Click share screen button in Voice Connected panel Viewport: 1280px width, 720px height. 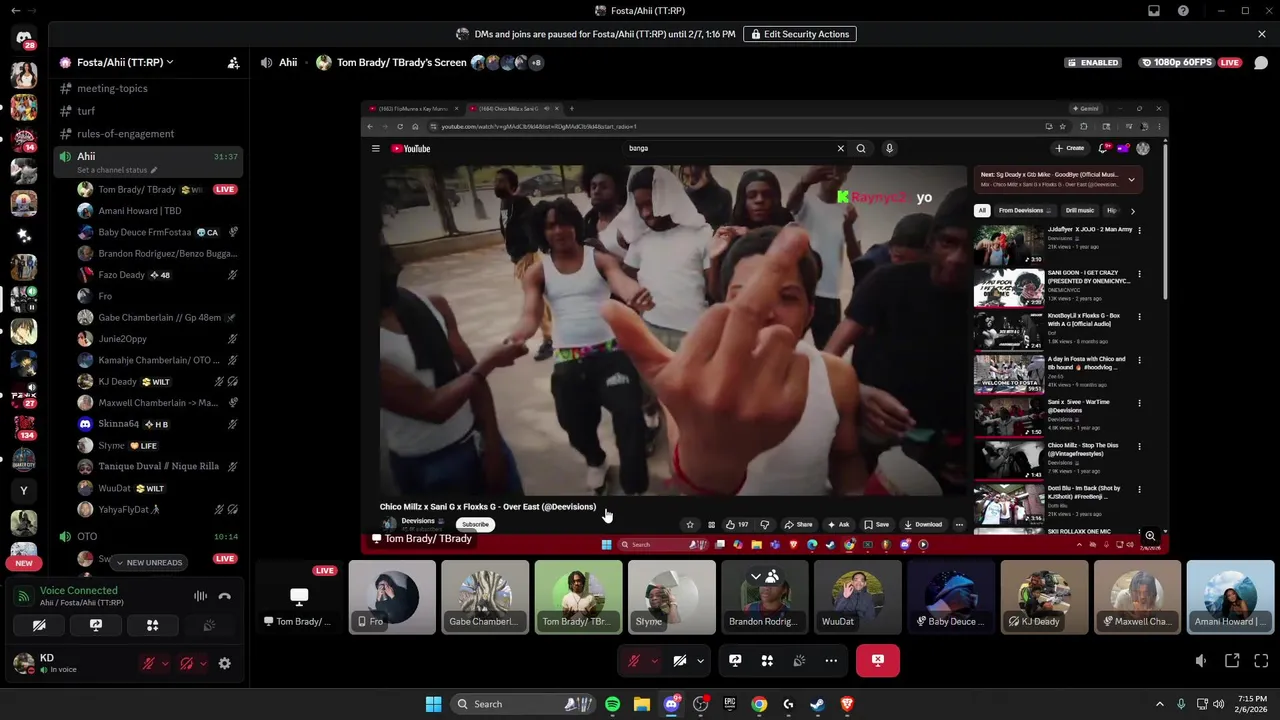point(96,625)
